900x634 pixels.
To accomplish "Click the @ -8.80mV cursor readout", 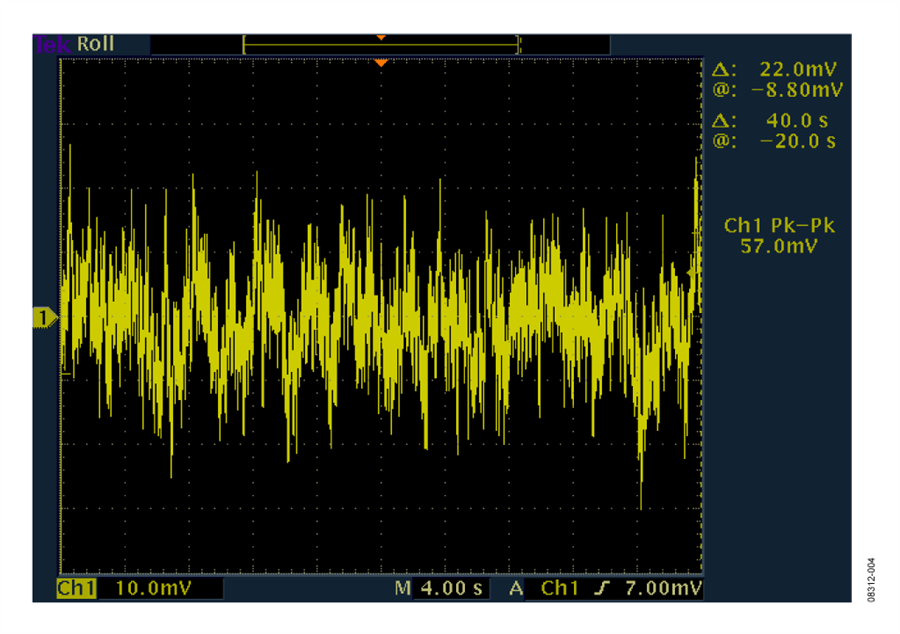I will (777, 90).
